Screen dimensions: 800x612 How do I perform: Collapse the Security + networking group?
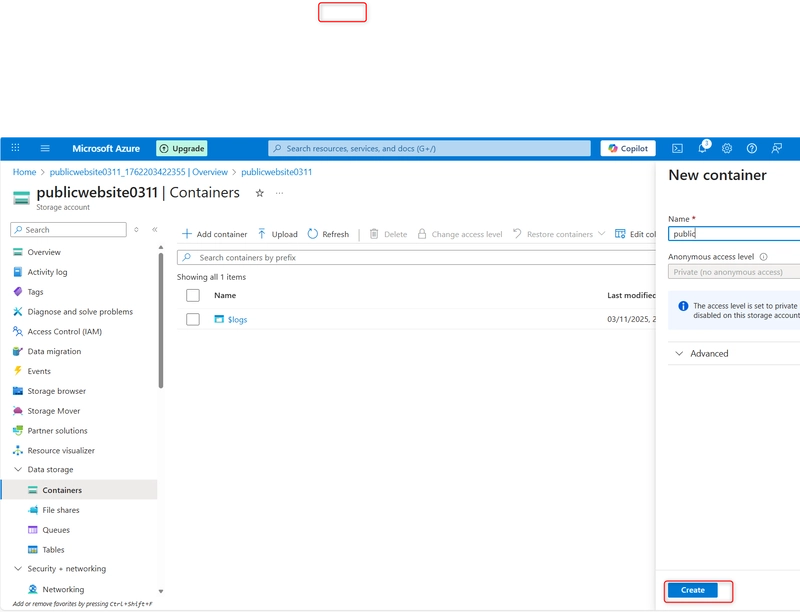coord(18,569)
